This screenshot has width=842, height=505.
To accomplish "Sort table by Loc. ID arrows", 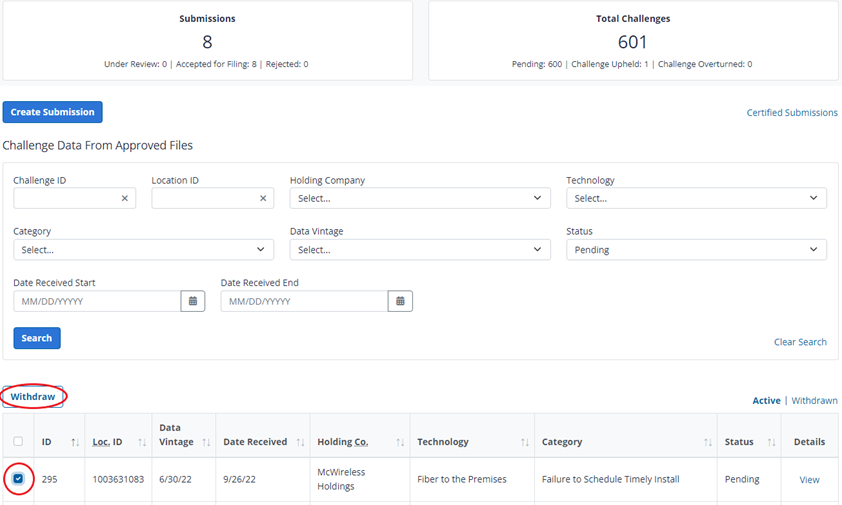I will pos(142,442).
